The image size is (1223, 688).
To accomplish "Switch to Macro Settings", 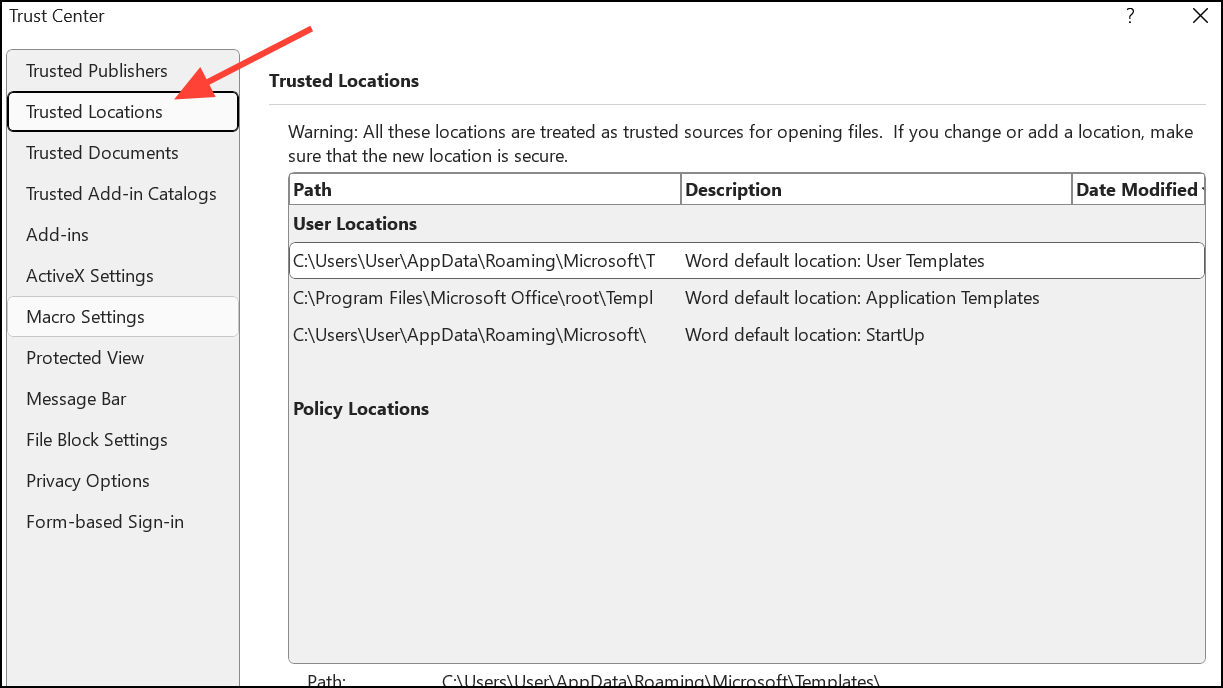I will (x=84, y=316).
